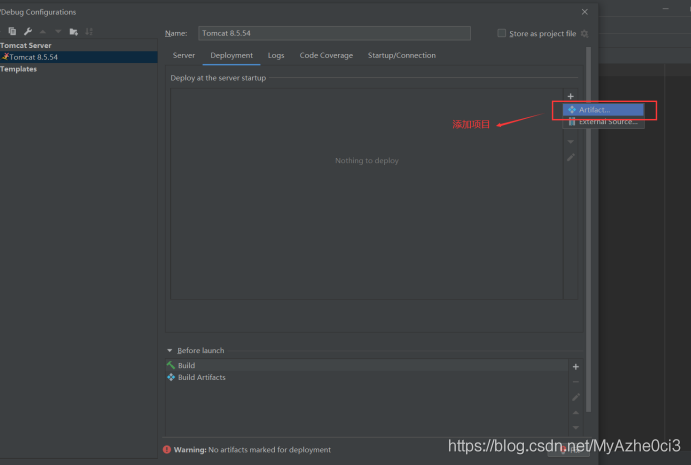Open edit templates wrench icon
The image size is (691, 465).
tap(28, 31)
